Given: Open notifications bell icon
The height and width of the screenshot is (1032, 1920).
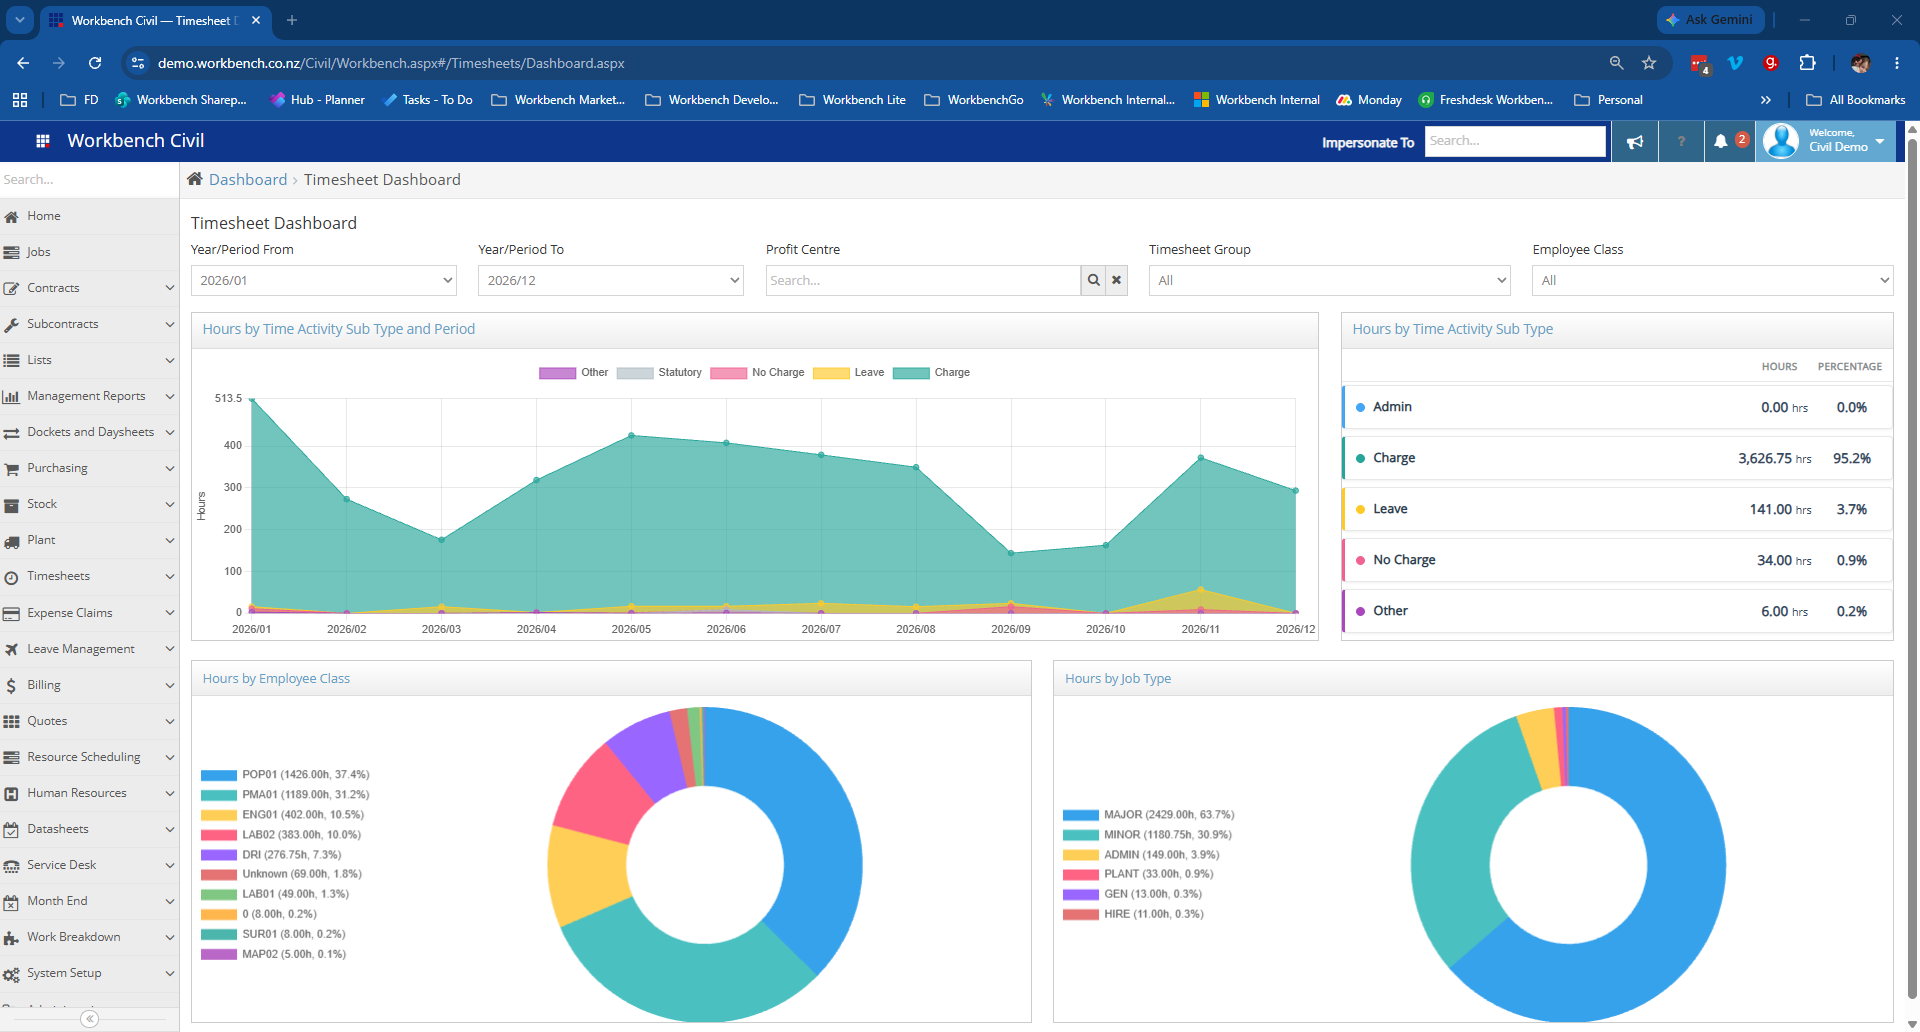Looking at the screenshot, I should 1720,142.
